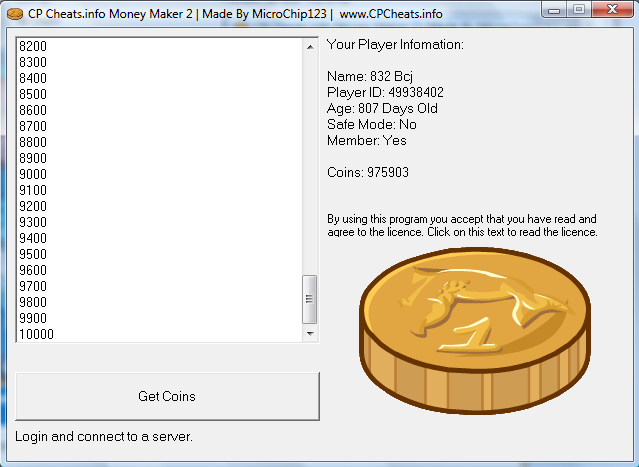Pick the 9500 list entry
Image resolution: width=639 pixels, height=467 pixels.
tap(33, 254)
